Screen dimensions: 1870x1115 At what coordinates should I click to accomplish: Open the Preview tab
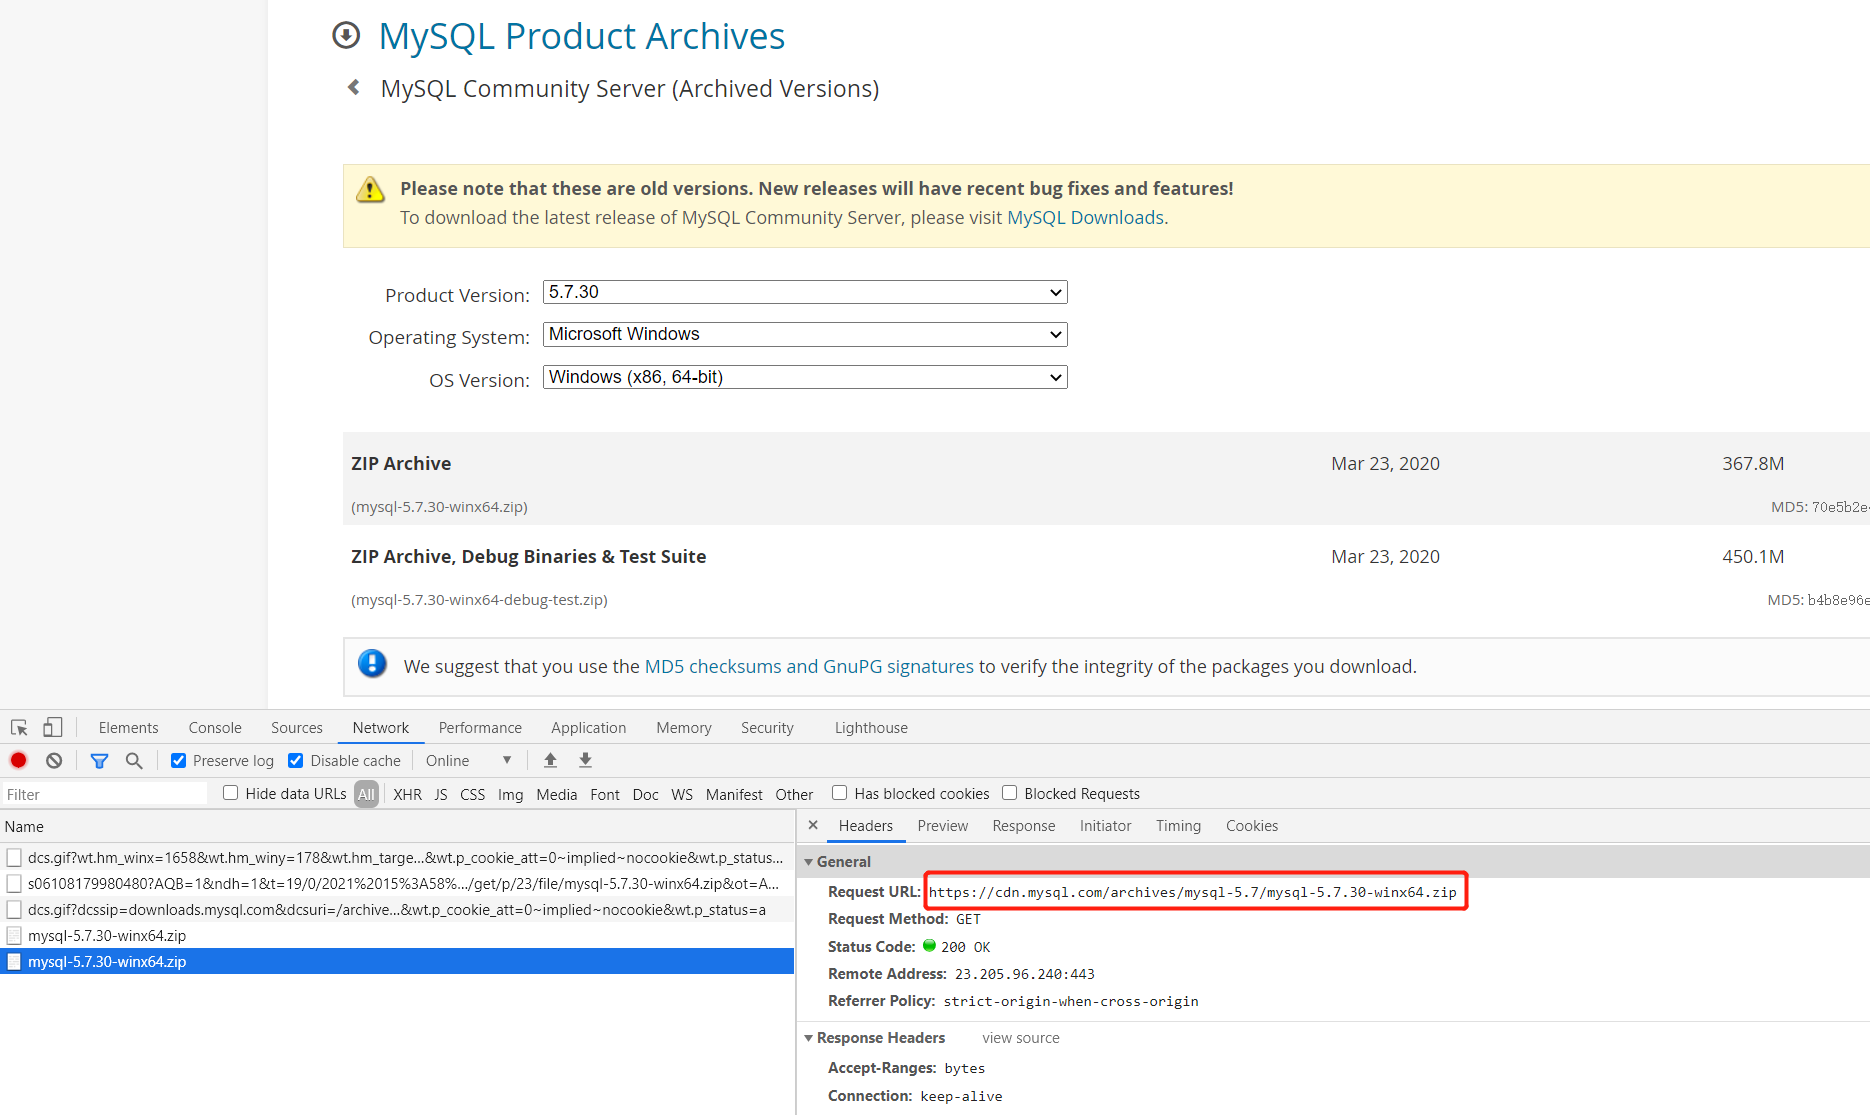pyautogui.click(x=943, y=826)
